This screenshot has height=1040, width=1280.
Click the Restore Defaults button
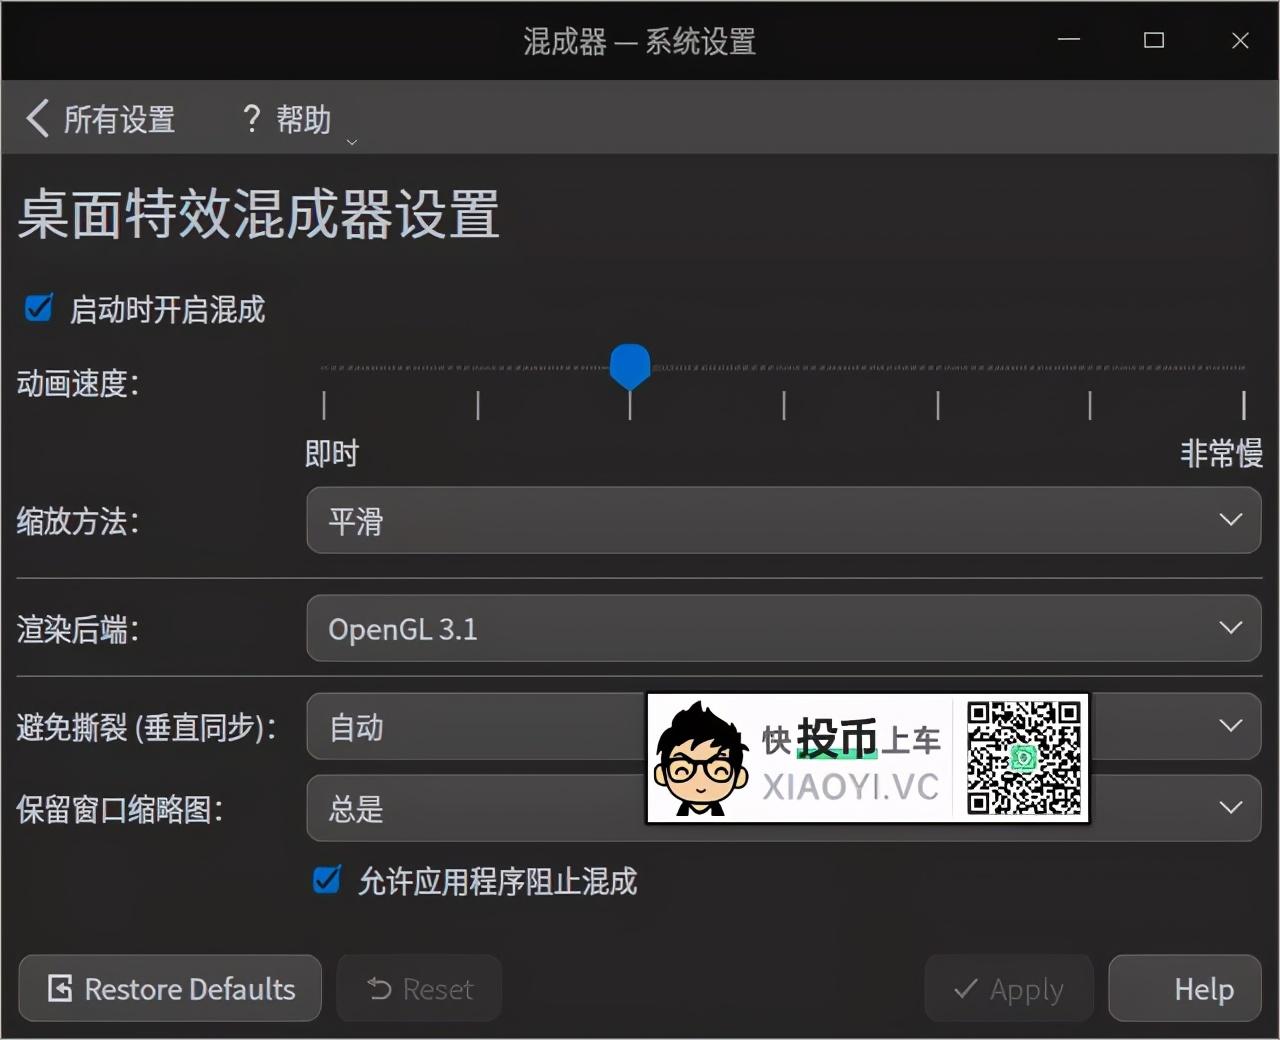coord(170,988)
